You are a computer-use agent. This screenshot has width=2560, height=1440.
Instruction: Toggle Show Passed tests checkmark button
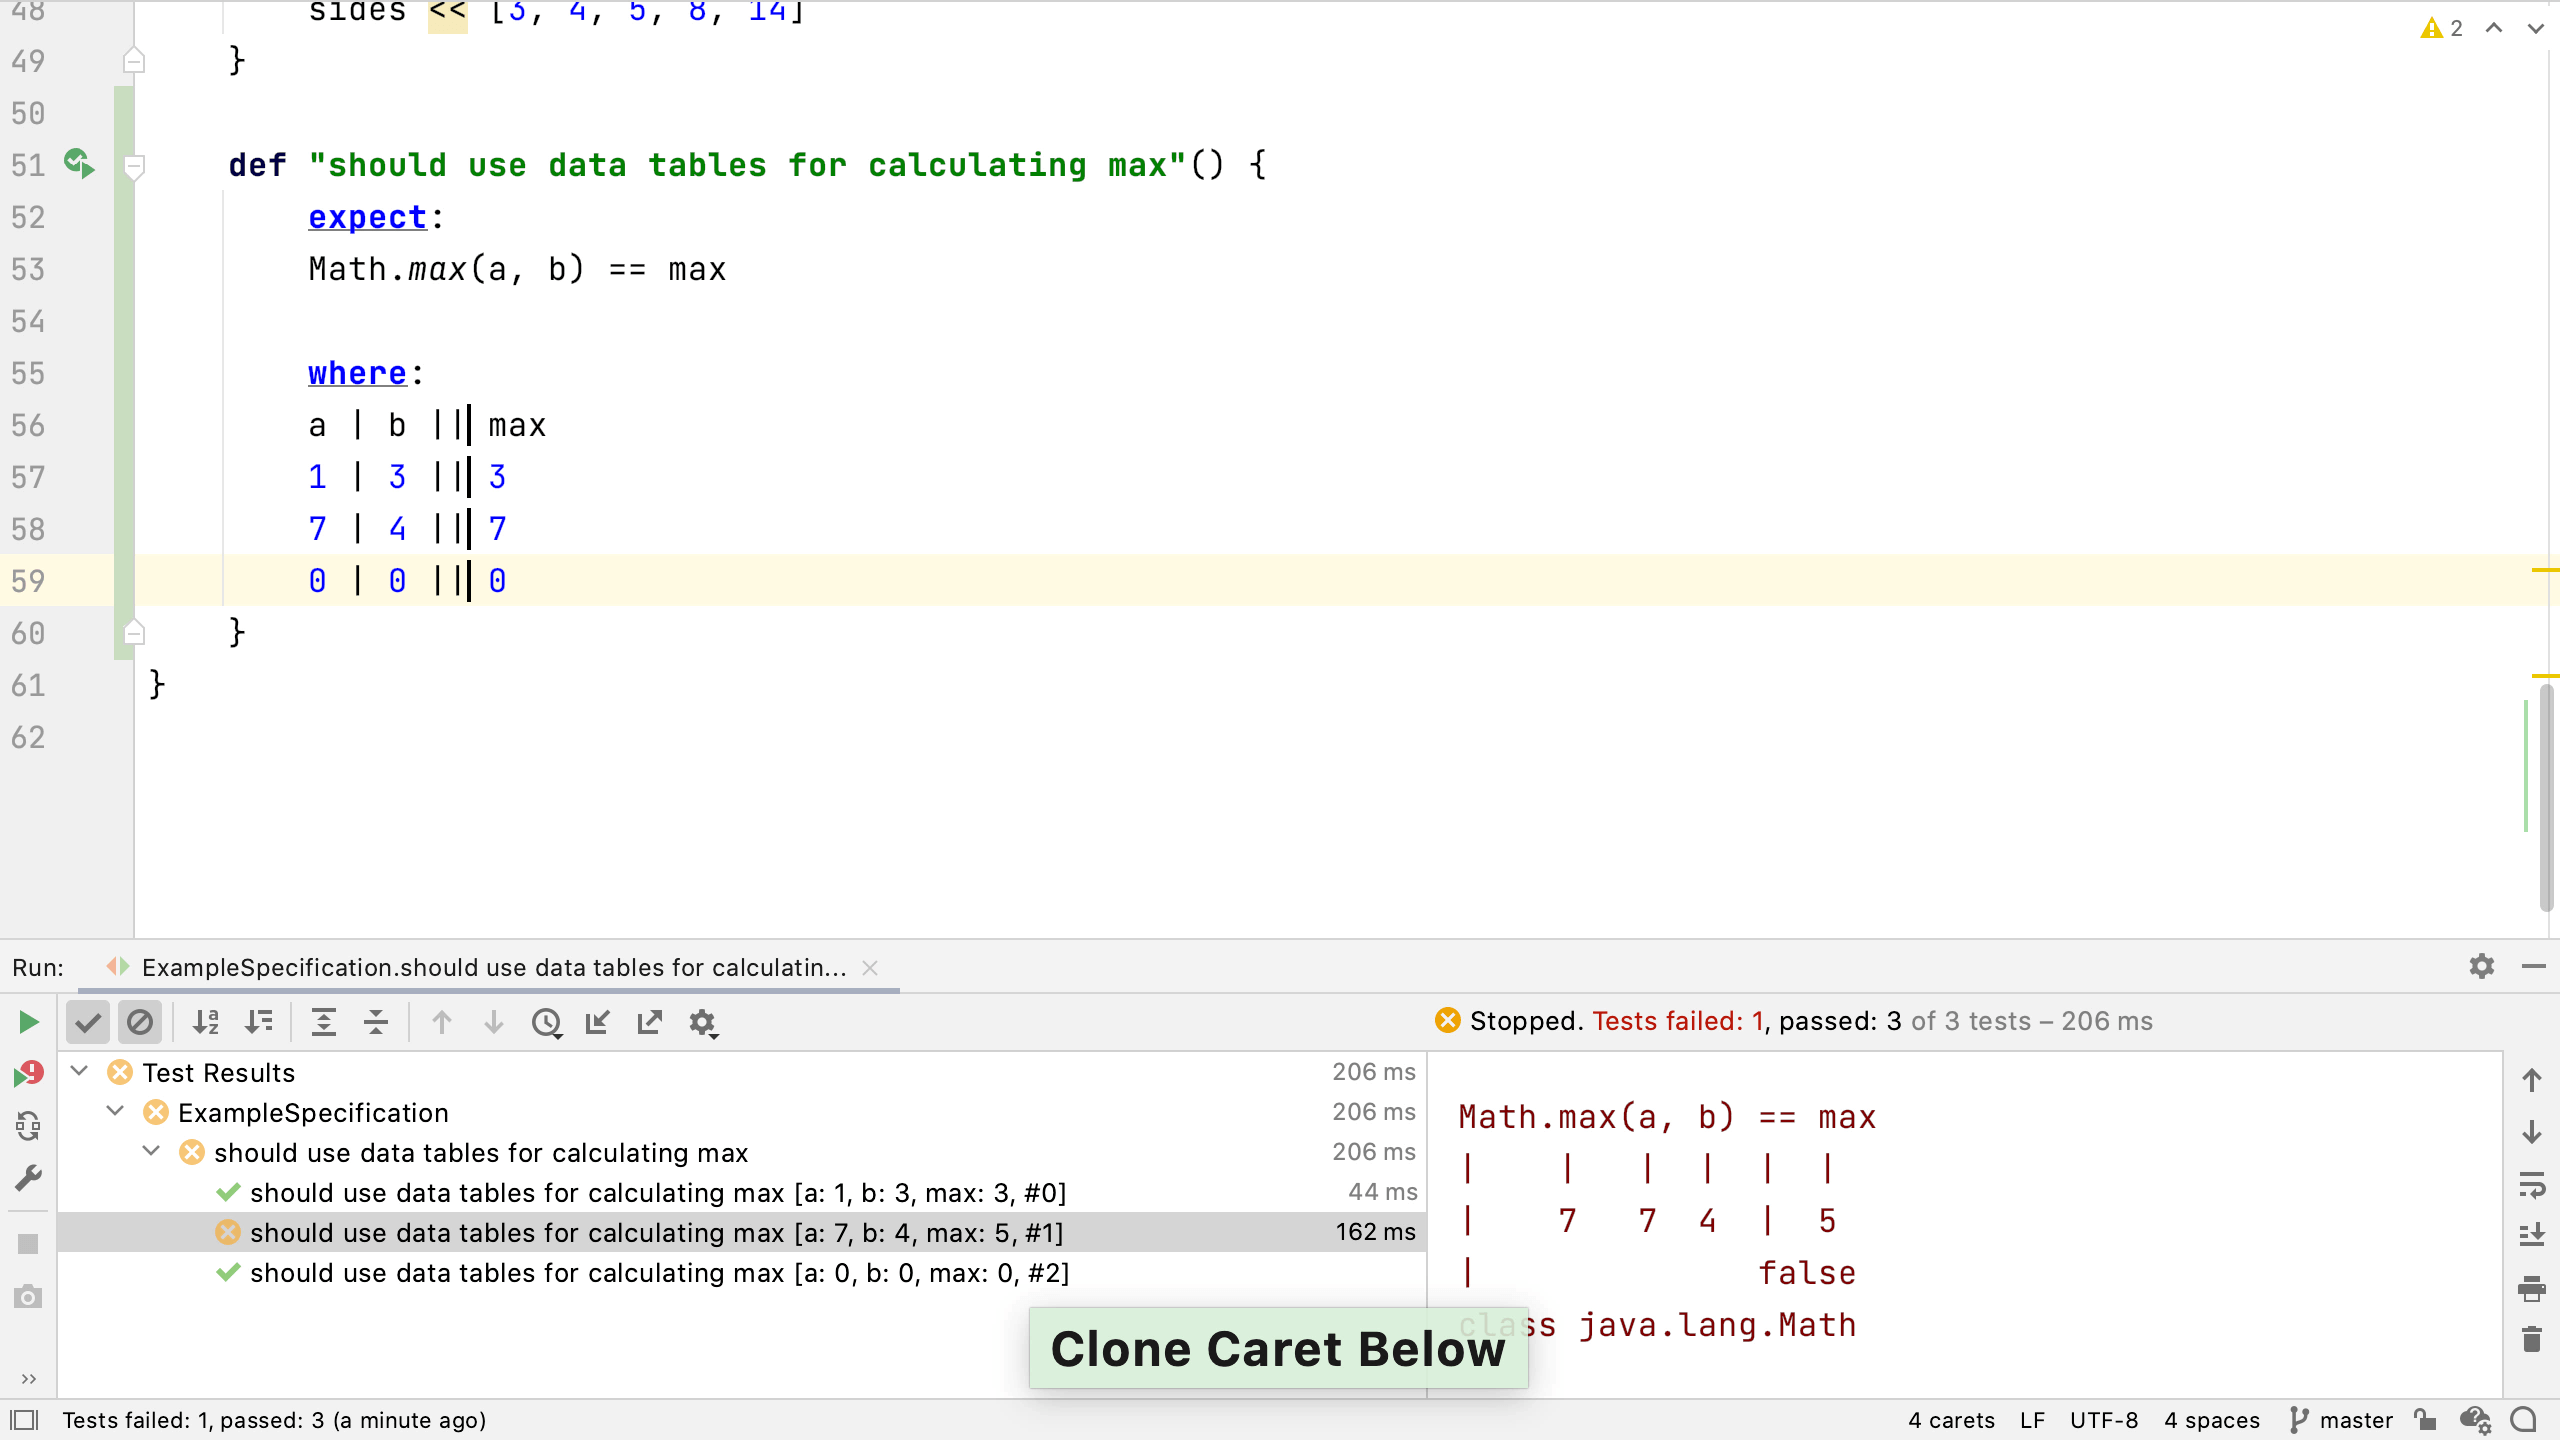click(88, 1022)
